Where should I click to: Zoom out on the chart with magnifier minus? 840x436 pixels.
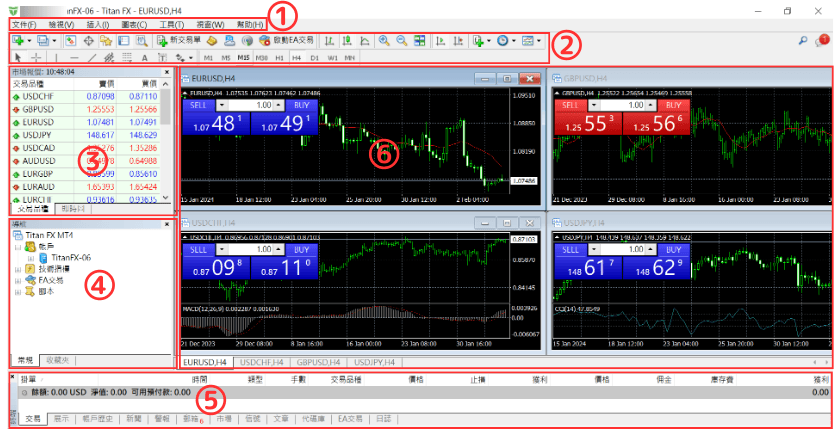click(401, 41)
